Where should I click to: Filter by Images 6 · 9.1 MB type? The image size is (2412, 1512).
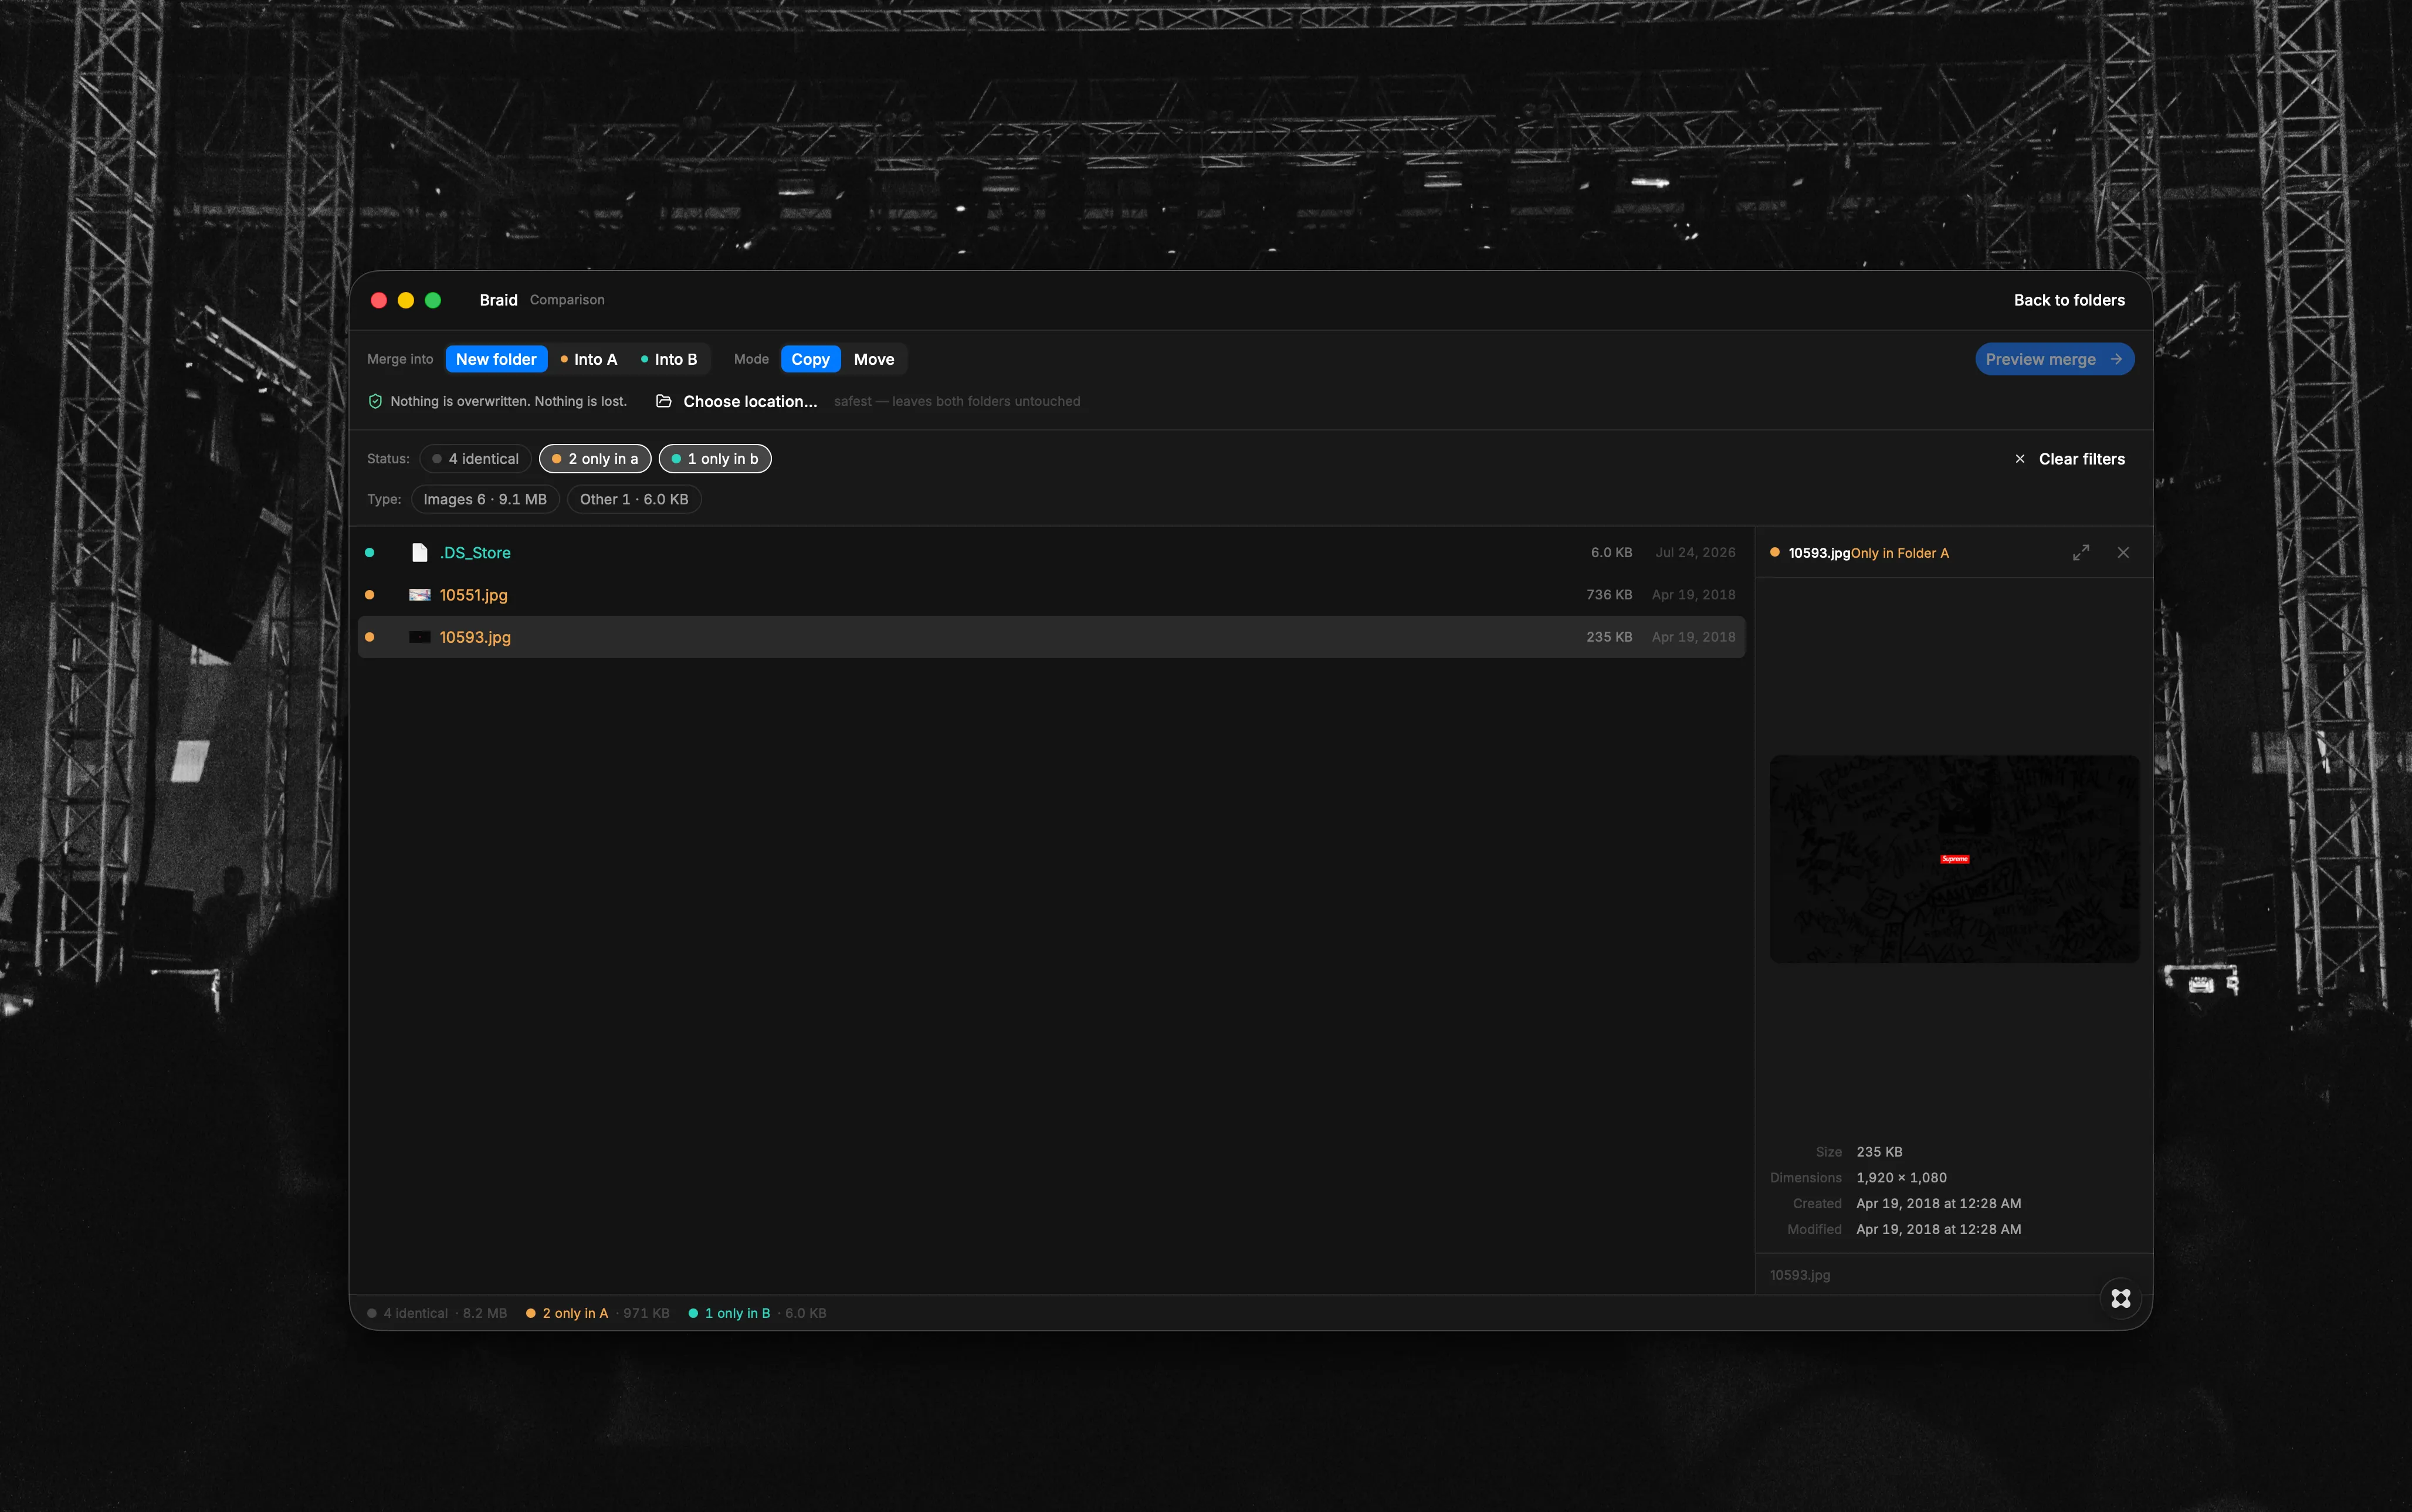[485, 499]
